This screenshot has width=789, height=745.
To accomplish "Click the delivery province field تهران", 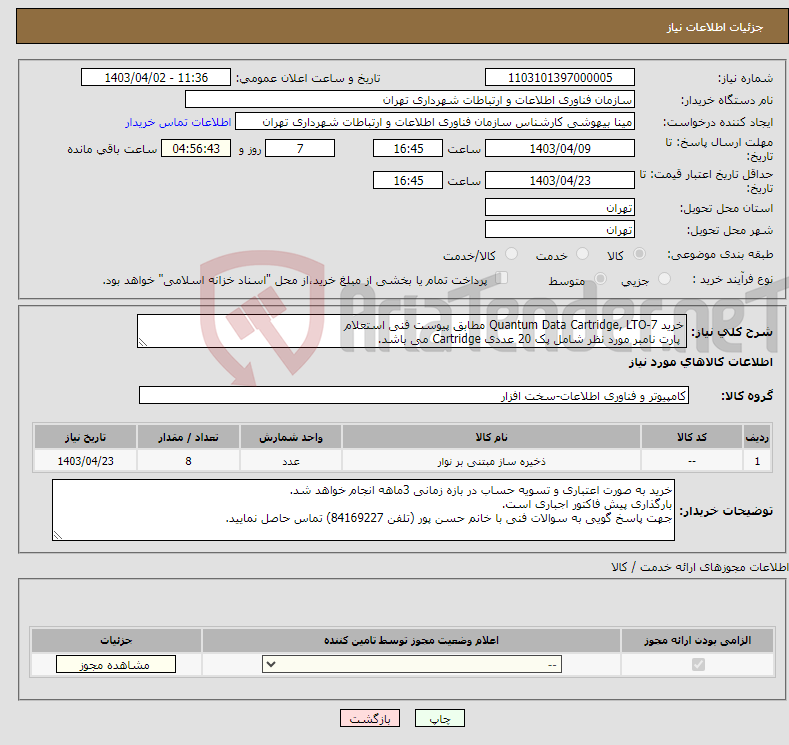I will pos(560,207).
